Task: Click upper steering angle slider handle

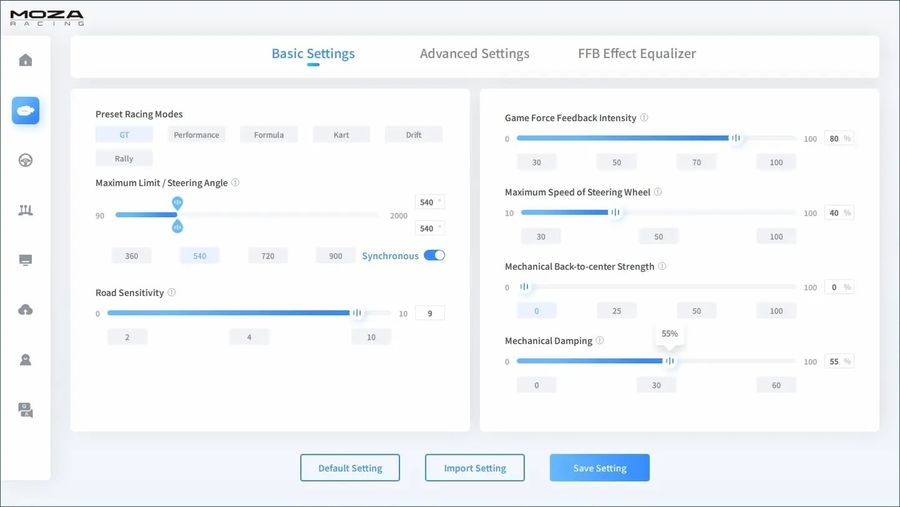Action: (177, 203)
